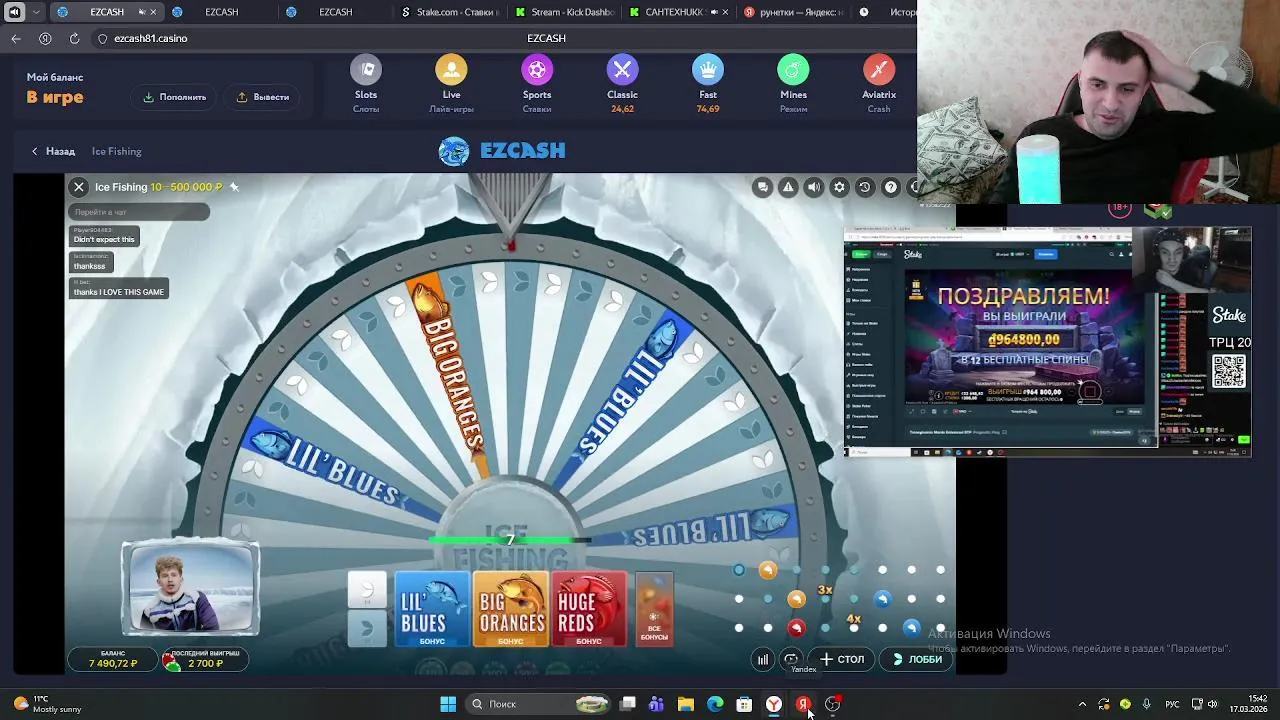Select the ВСЕ БОНУСЫ all bonuses card
Screen dimensions: 1280x720
(654, 609)
